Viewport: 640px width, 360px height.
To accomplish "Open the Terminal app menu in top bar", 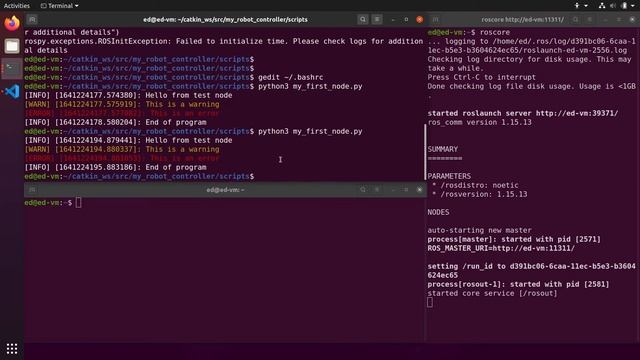I will 60,6.
